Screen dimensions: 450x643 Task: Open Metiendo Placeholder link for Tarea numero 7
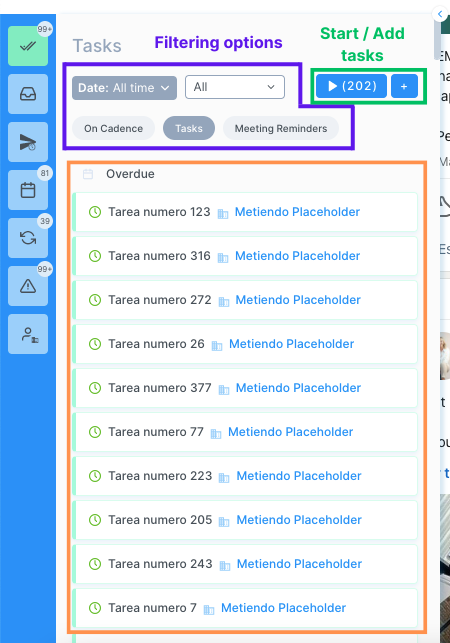[283, 608]
